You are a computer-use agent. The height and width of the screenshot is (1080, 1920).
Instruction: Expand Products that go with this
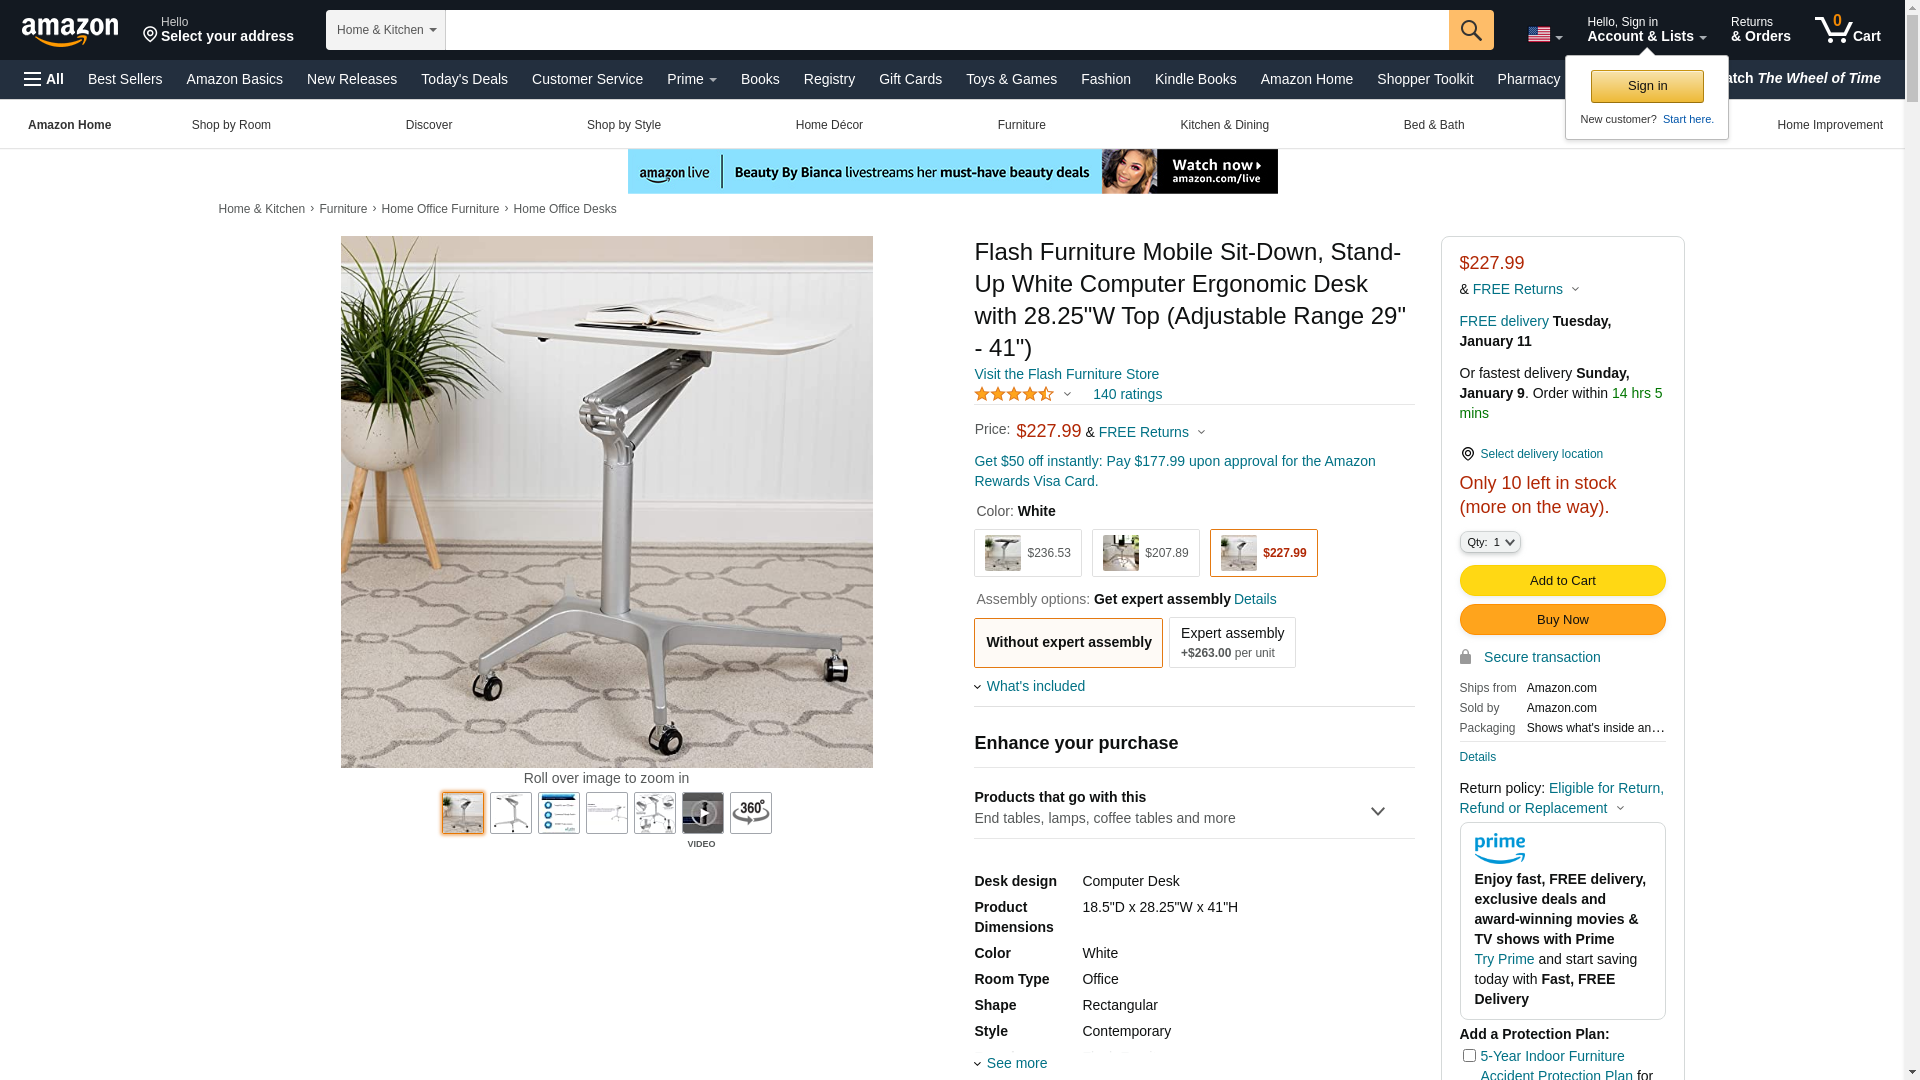(x=1194, y=808)
